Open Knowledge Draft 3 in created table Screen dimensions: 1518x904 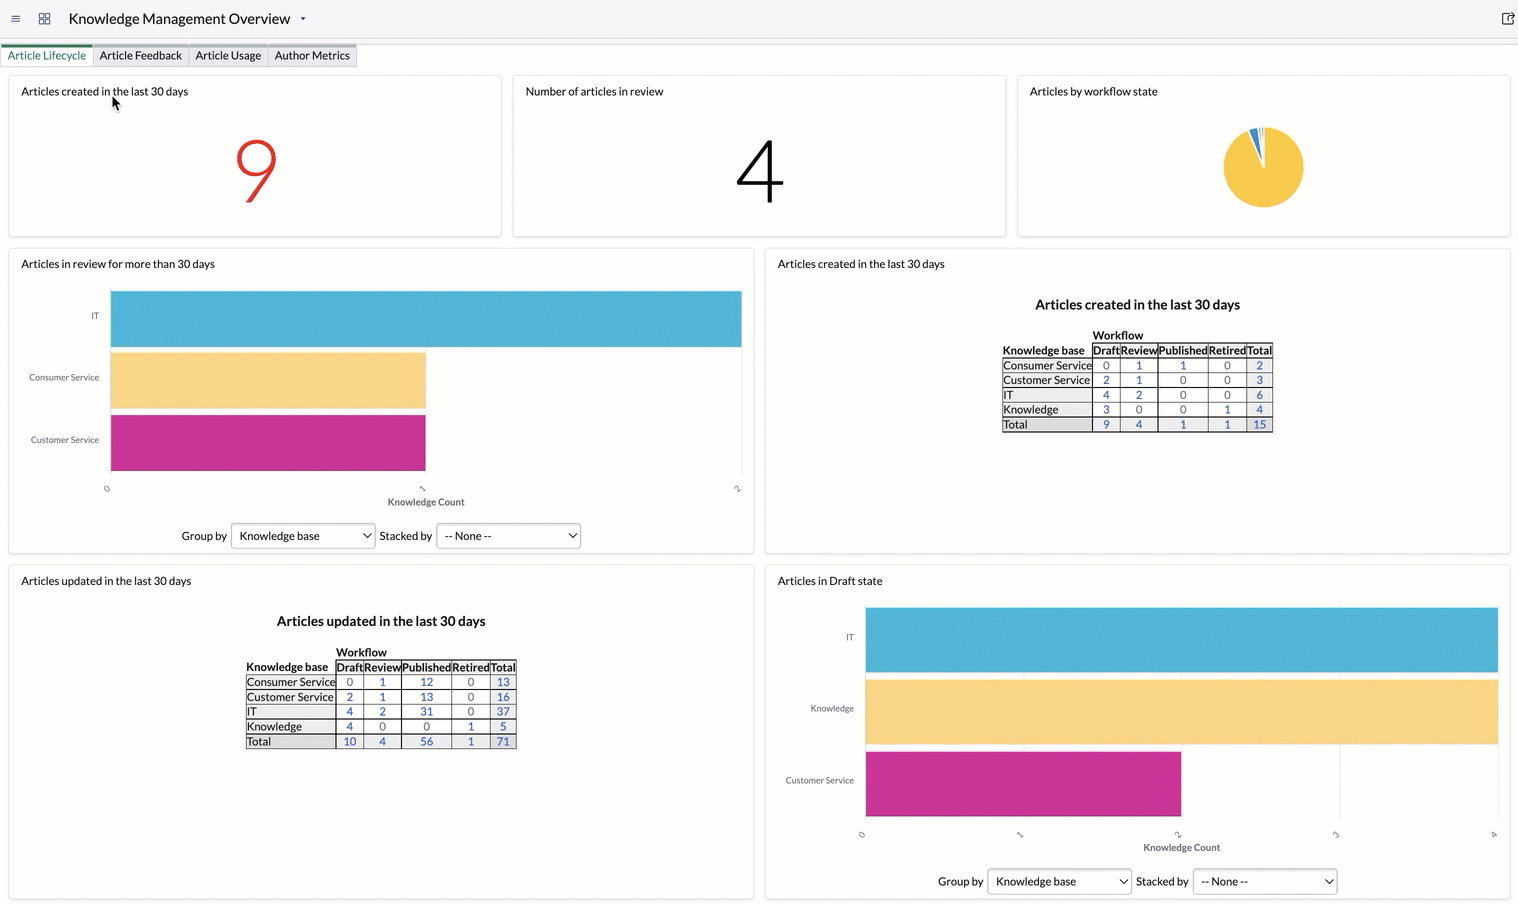pos(1106,410)
